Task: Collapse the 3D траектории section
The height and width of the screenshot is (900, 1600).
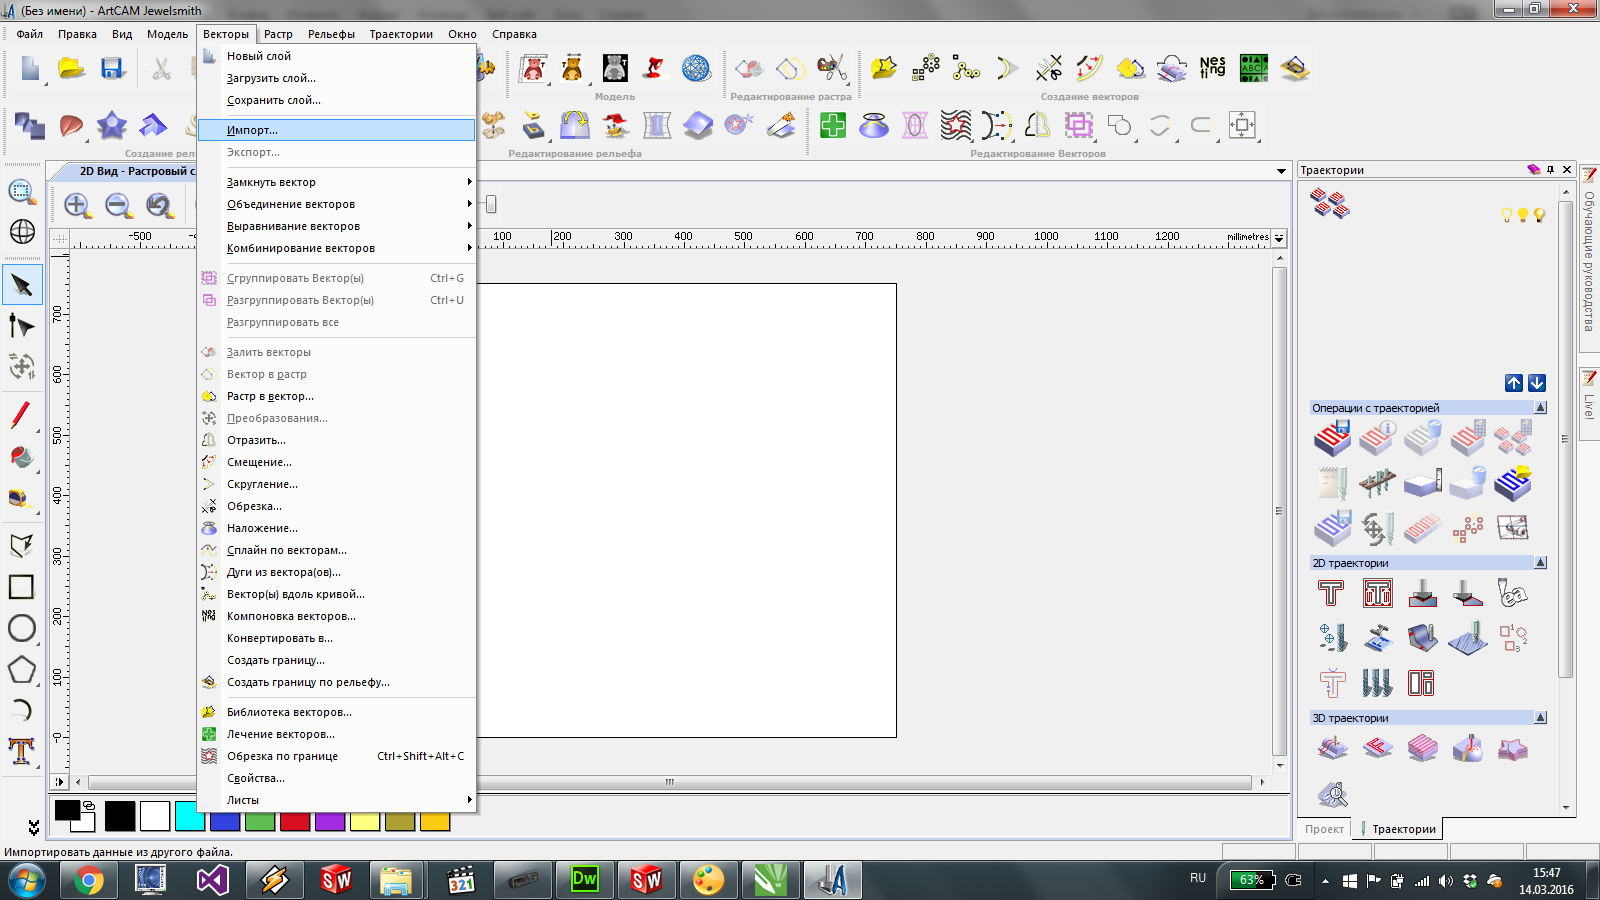Action: click(x=1540, y=718)
